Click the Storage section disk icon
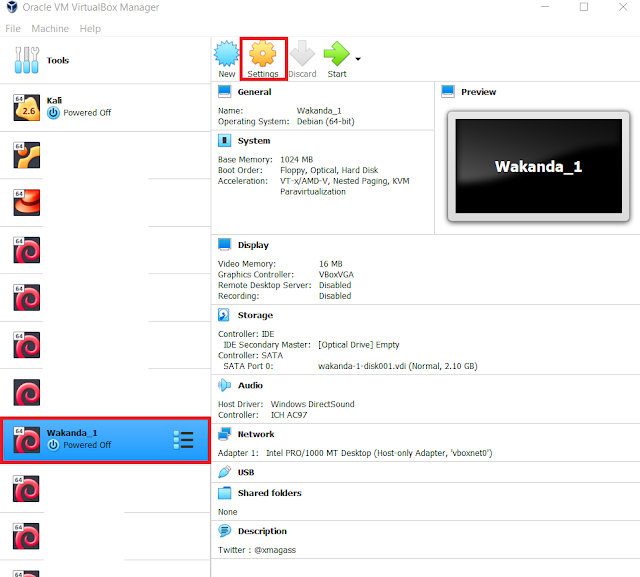The height and width of the screenshot is (577, 640). 224,315
